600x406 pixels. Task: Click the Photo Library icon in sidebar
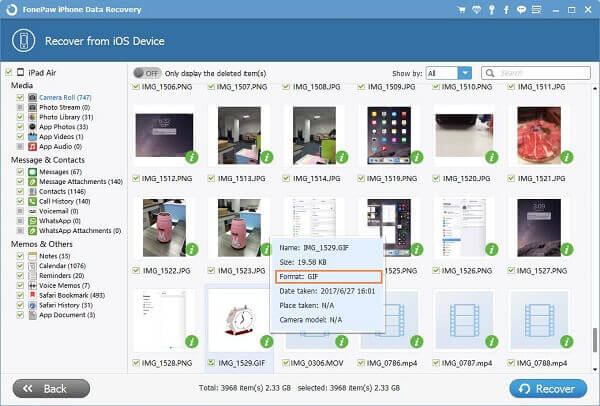tap(33, 117)
